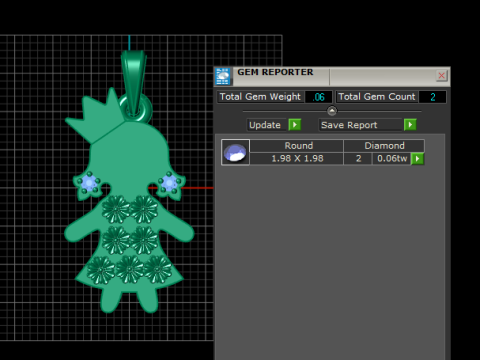This screenshot has width=480, height=360.
Task: Select the left earring gem on the pendant
Action: point(89,183)
